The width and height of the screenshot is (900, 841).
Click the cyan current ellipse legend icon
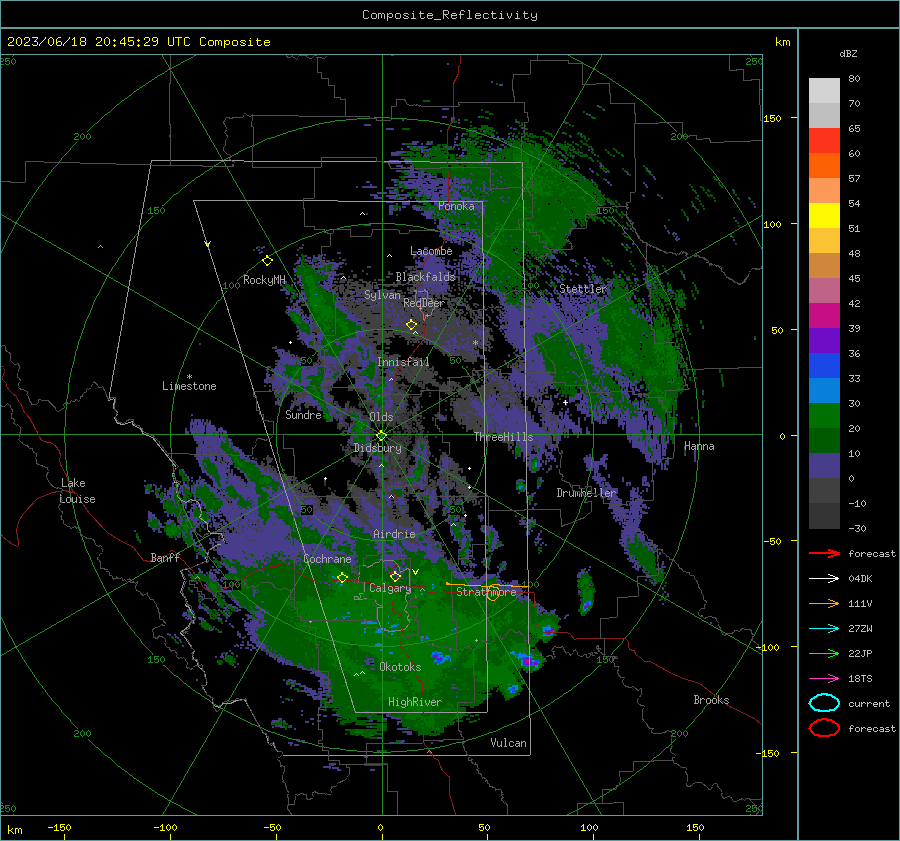pos(824,703)
